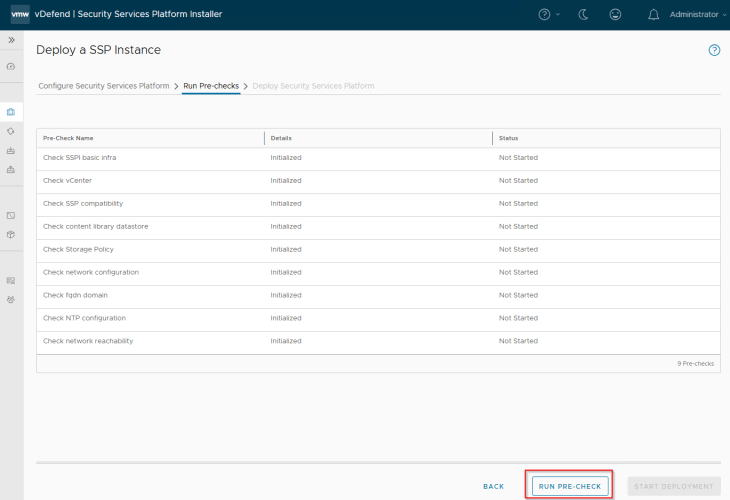Open the dashboard gauge icon in sidebar
Screen dimensions: 730x500
11,66
